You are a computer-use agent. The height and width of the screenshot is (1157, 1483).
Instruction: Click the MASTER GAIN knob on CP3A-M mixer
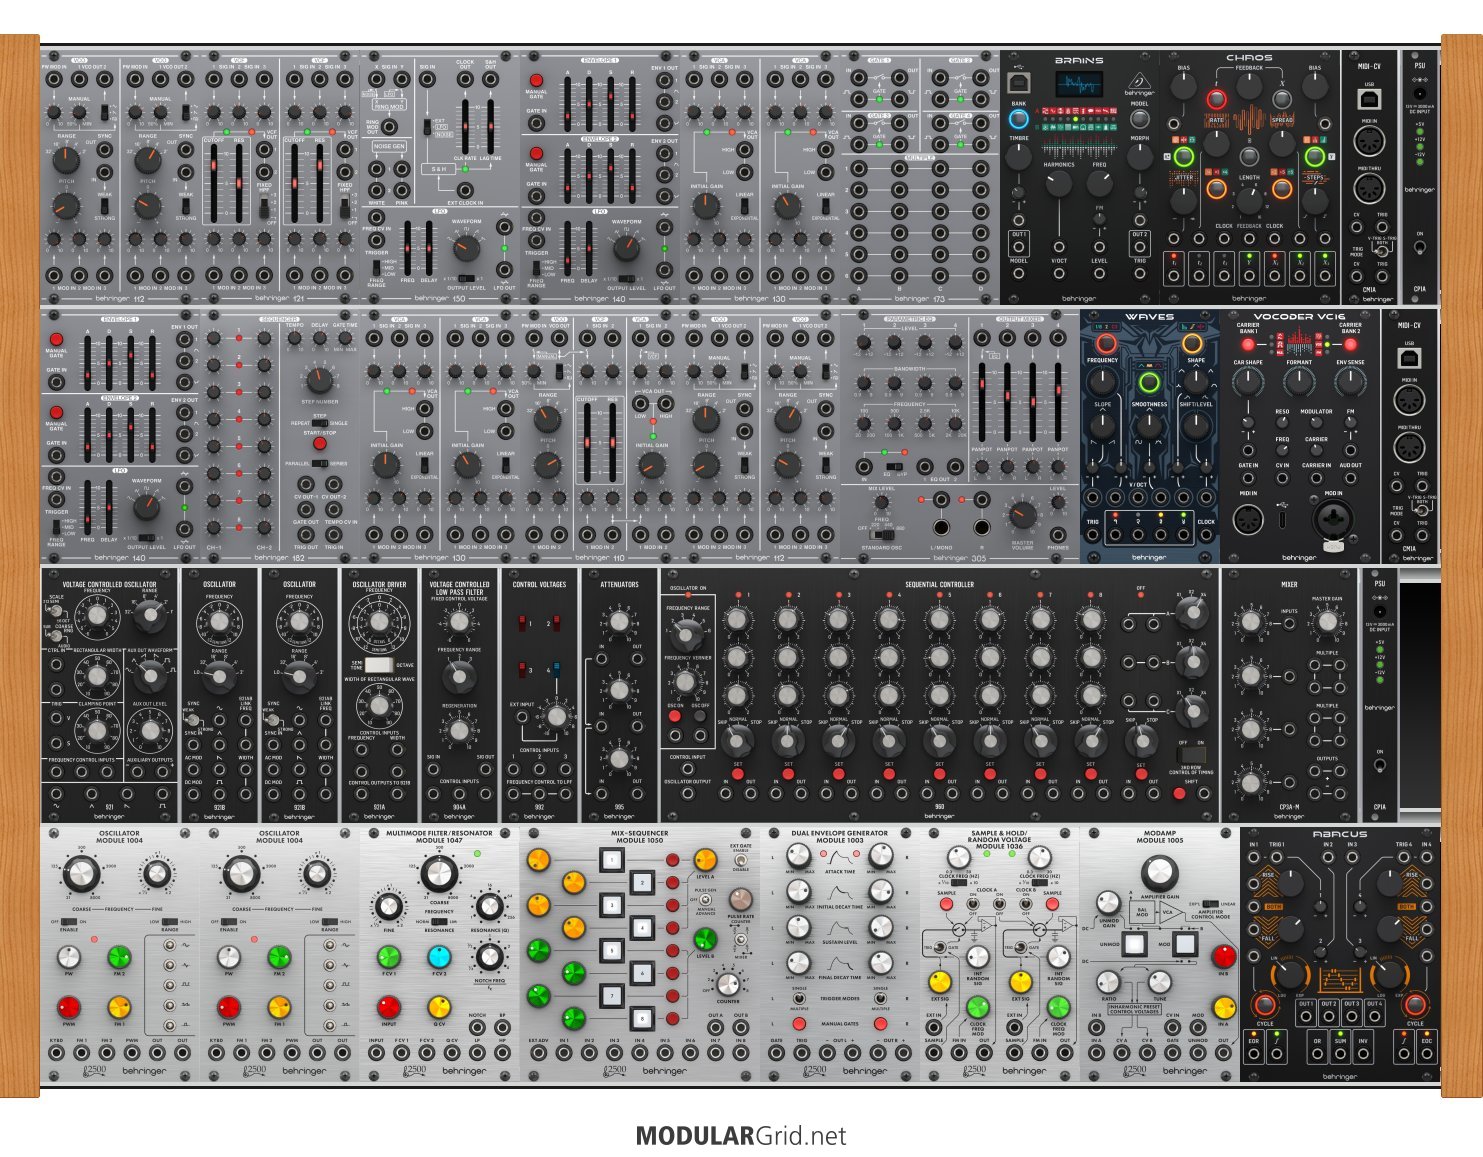(x=1327, y=622)
